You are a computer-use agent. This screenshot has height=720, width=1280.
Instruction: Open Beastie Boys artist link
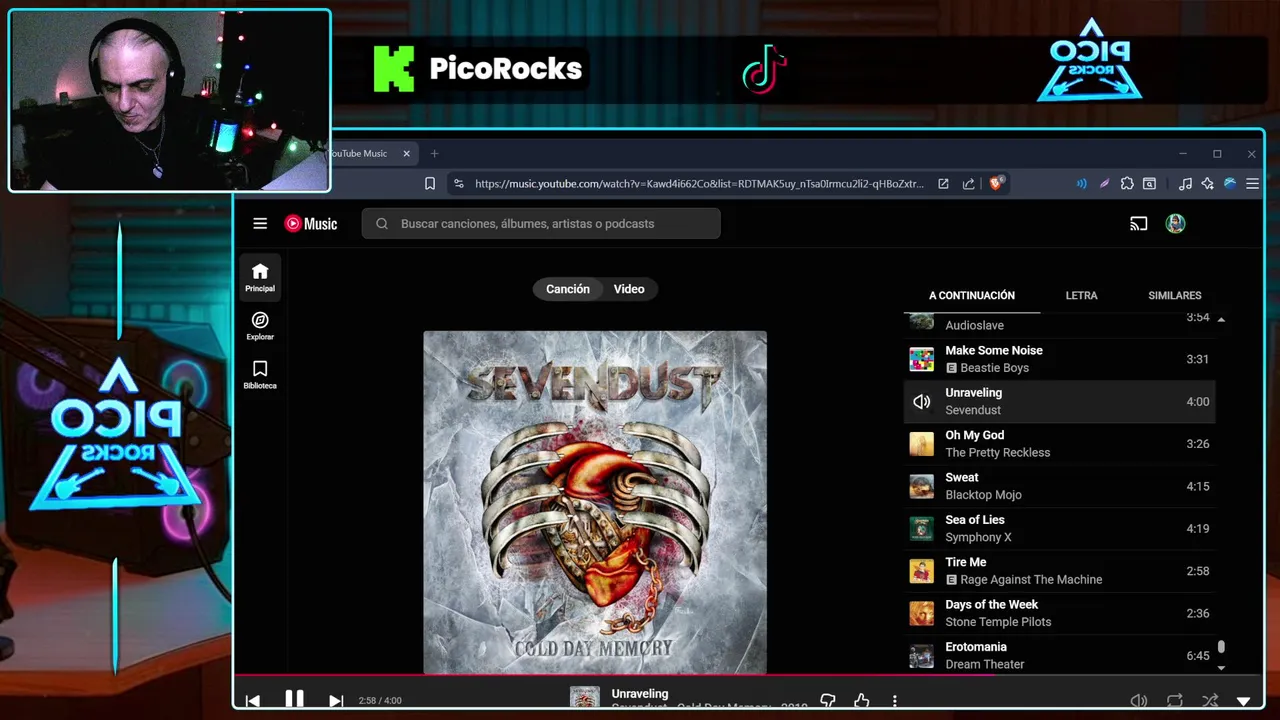tap(994, 368)
